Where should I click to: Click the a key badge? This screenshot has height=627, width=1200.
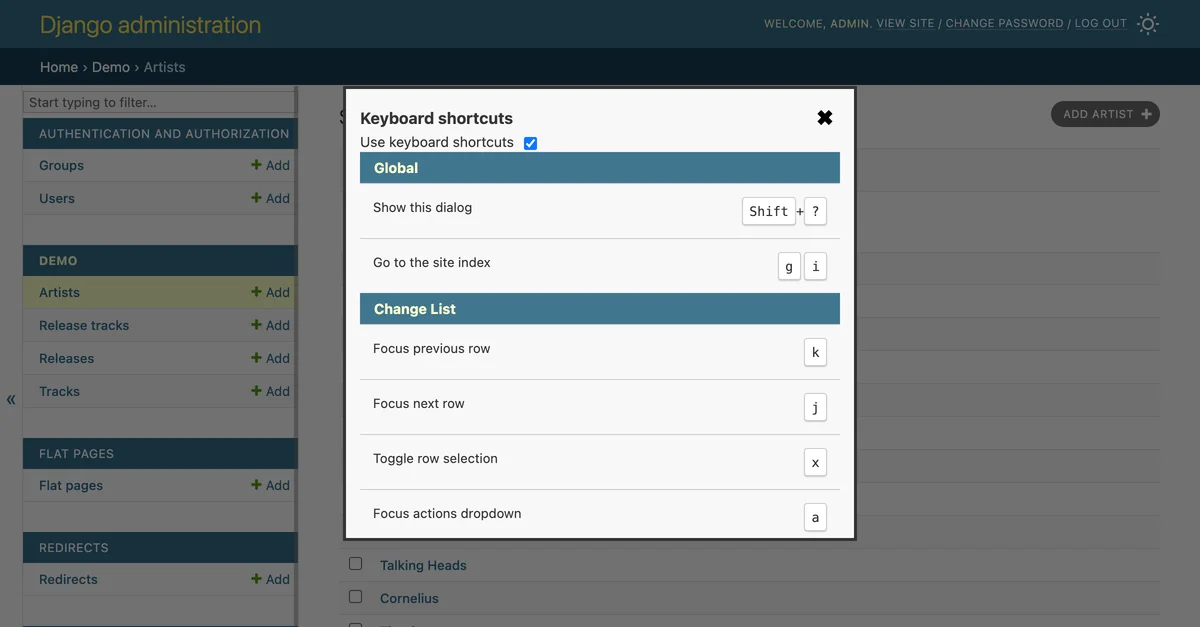[x=815, y=517]
